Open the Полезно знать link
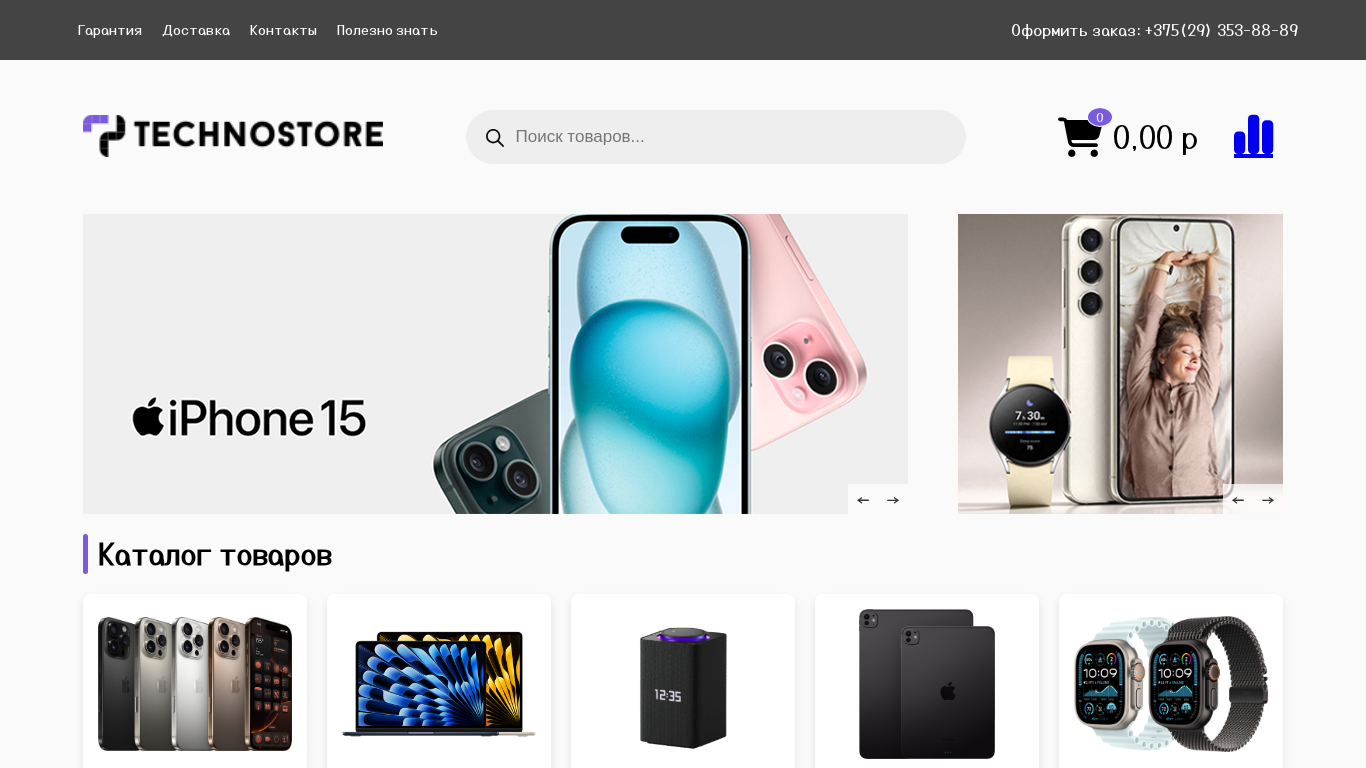The image size is (1366, 768). click(387, 30)
